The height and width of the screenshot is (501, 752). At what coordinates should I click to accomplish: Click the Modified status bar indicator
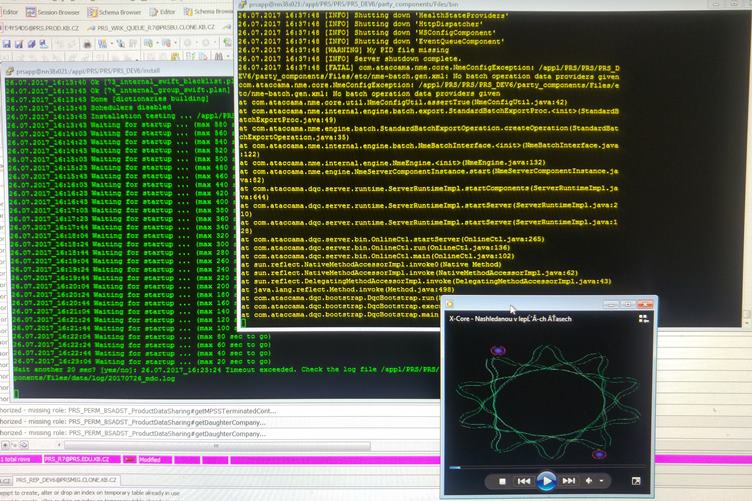152,458
